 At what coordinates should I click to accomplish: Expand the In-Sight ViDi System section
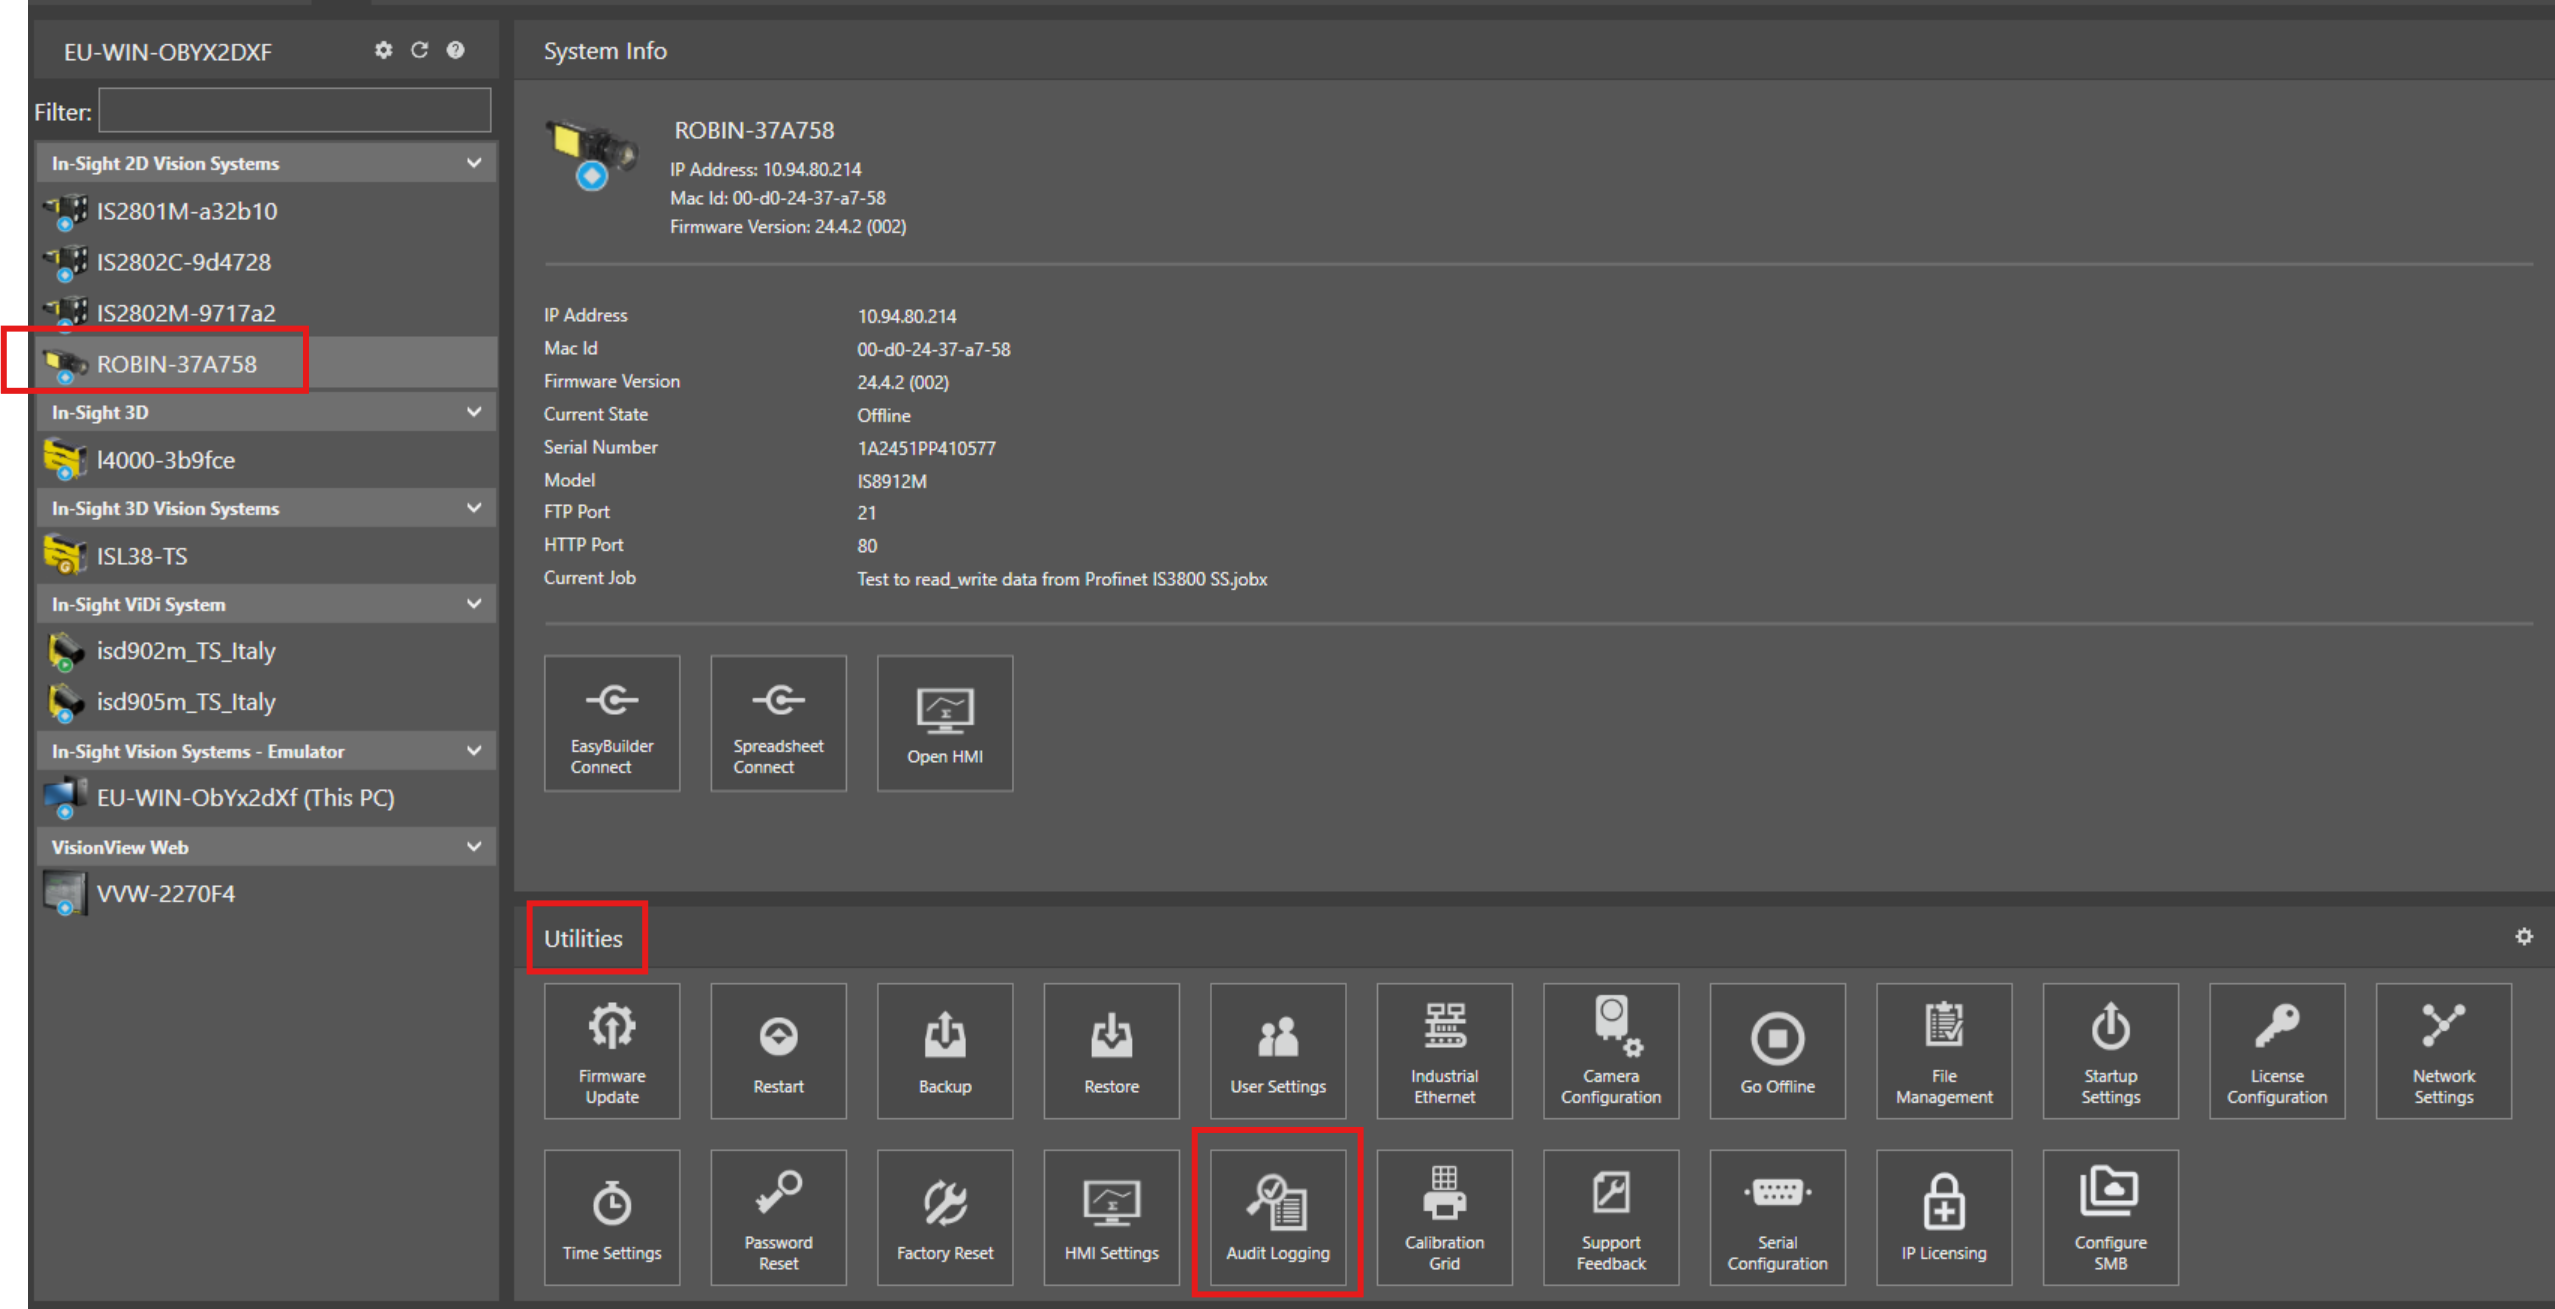[x=473, y=603]
